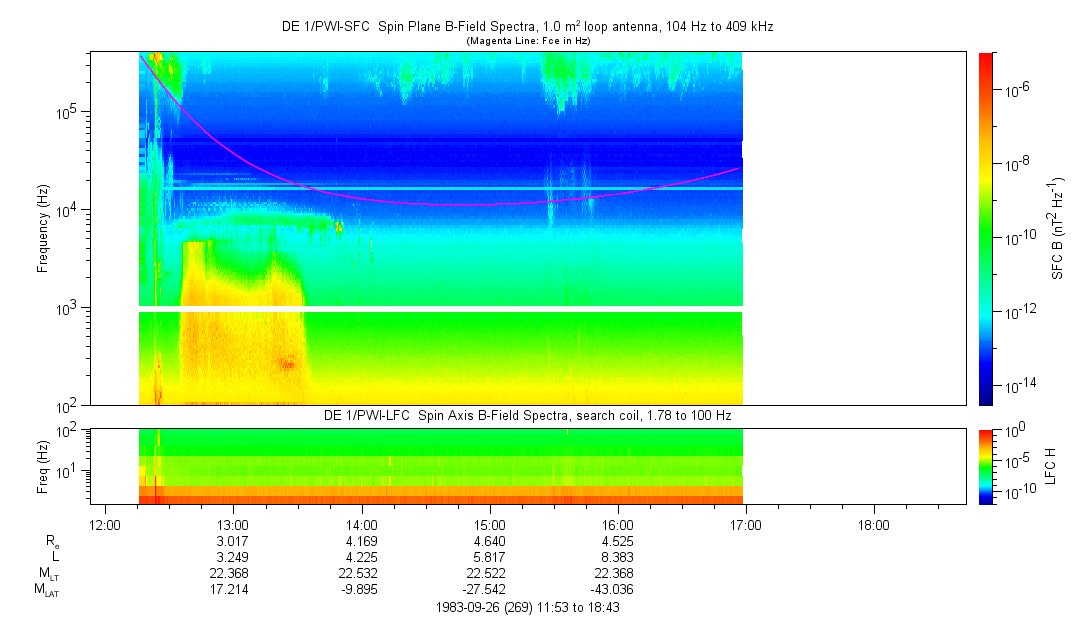Click the 10^-6 tick on SFC colorbar
1083x620 pixels.
1018,90
